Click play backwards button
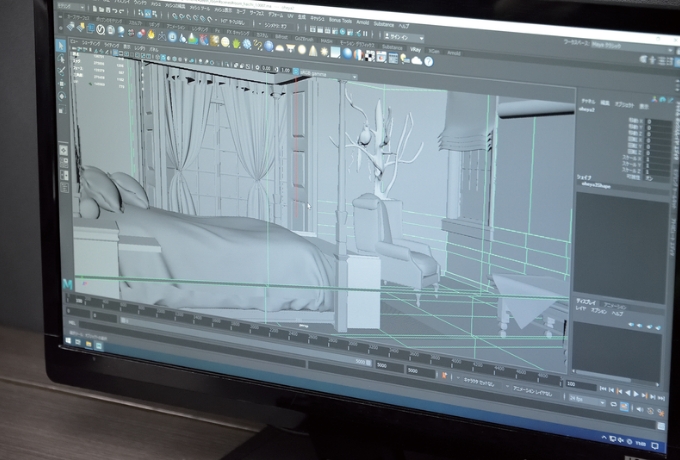The image size is (680, 460). tap(628, 393)
